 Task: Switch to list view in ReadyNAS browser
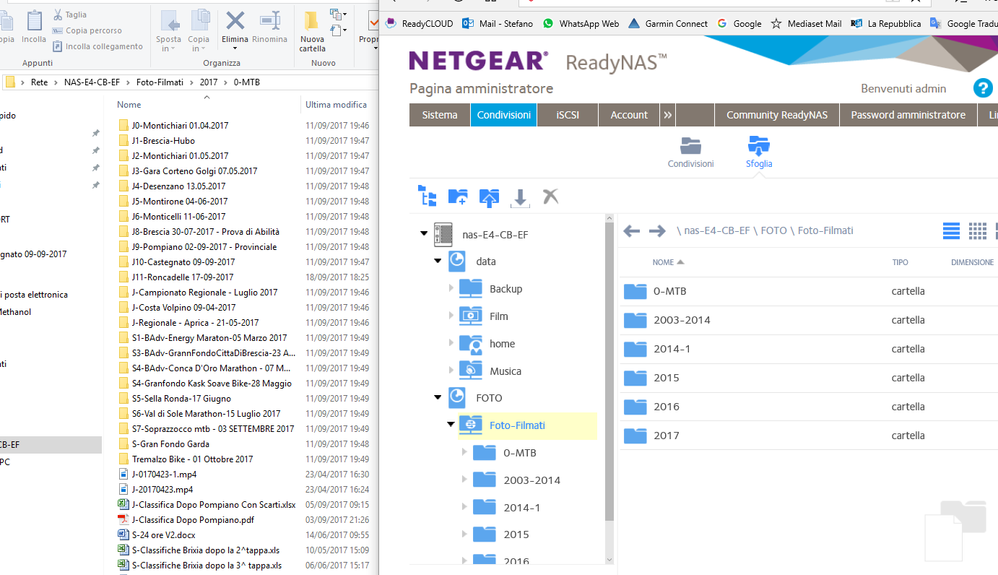click(x=951, y=231)
